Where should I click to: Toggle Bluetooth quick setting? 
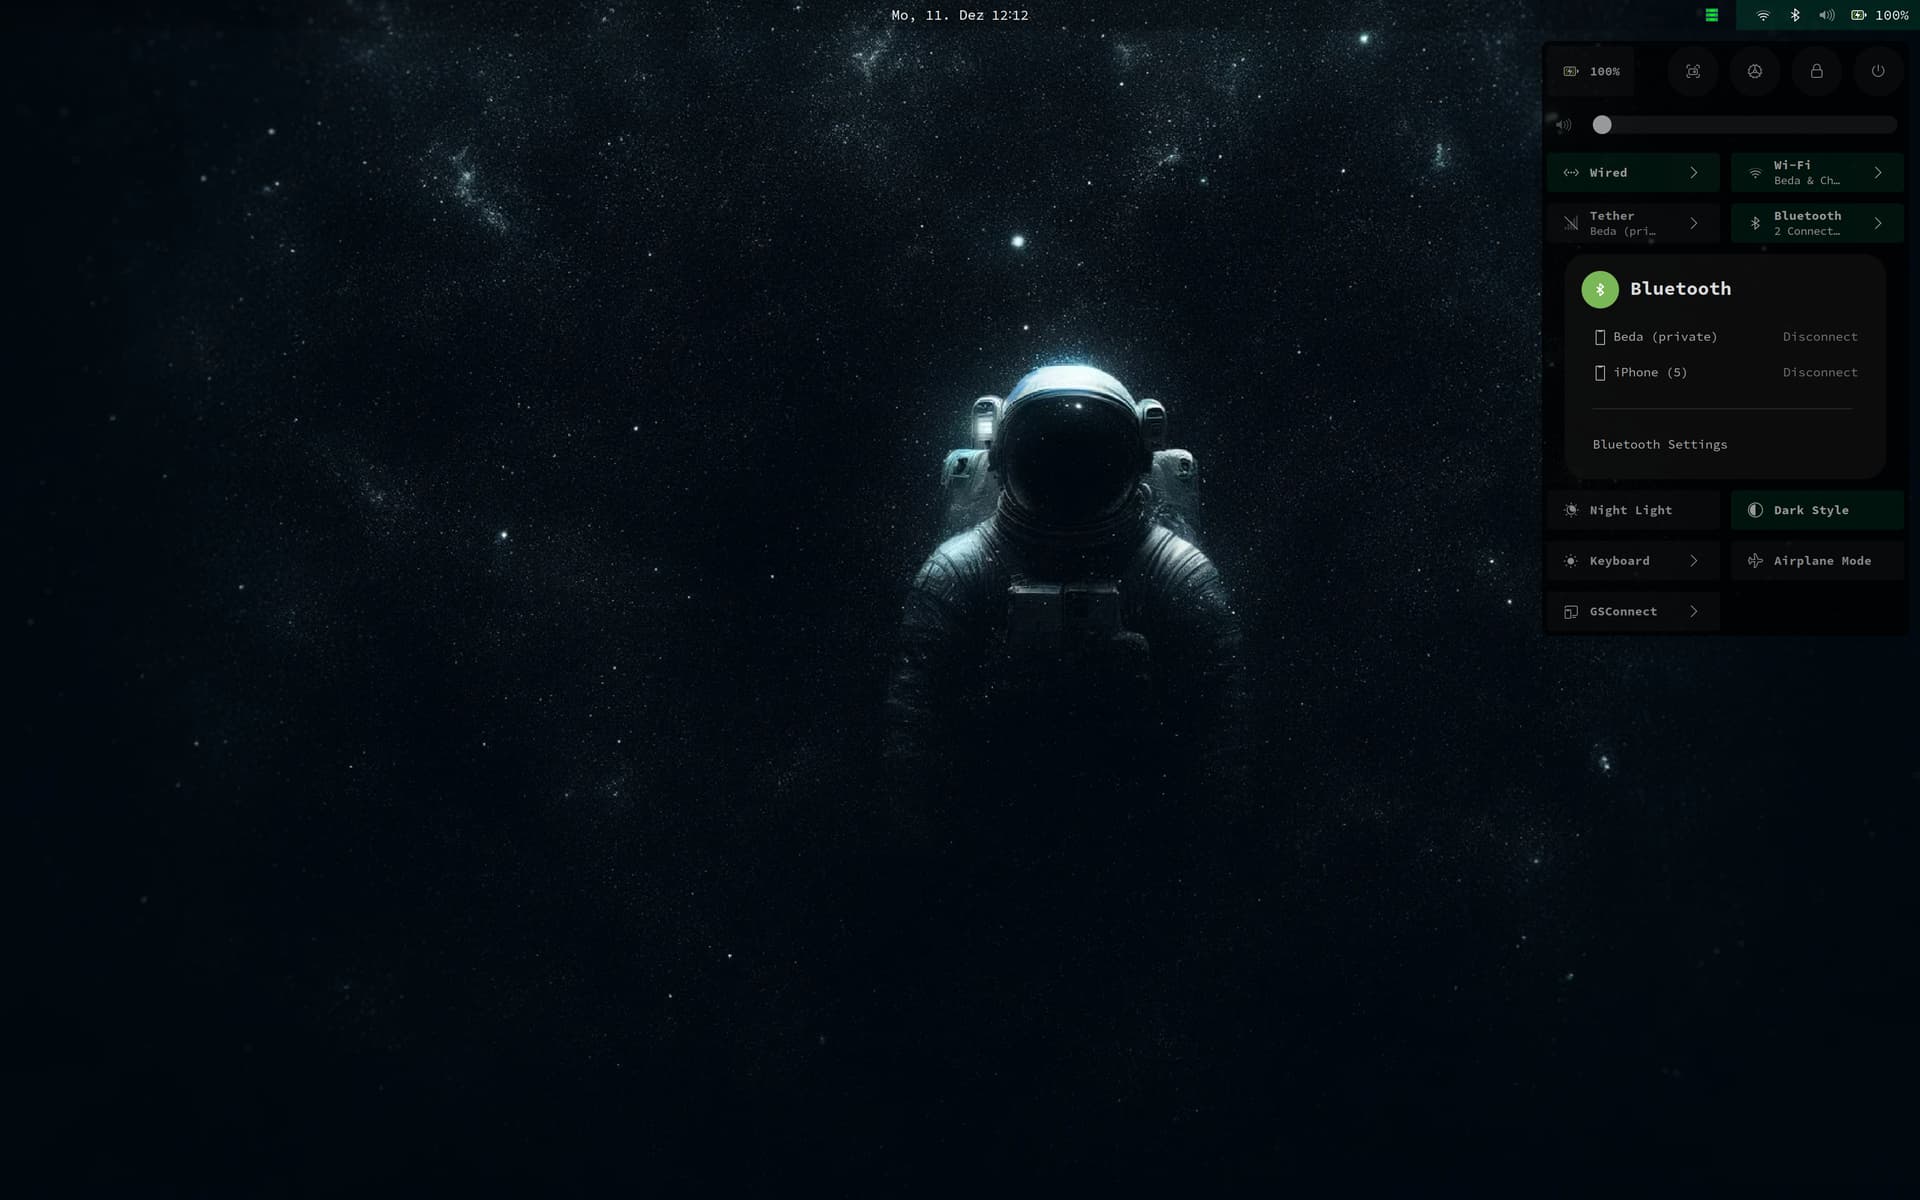(1792, 223)
